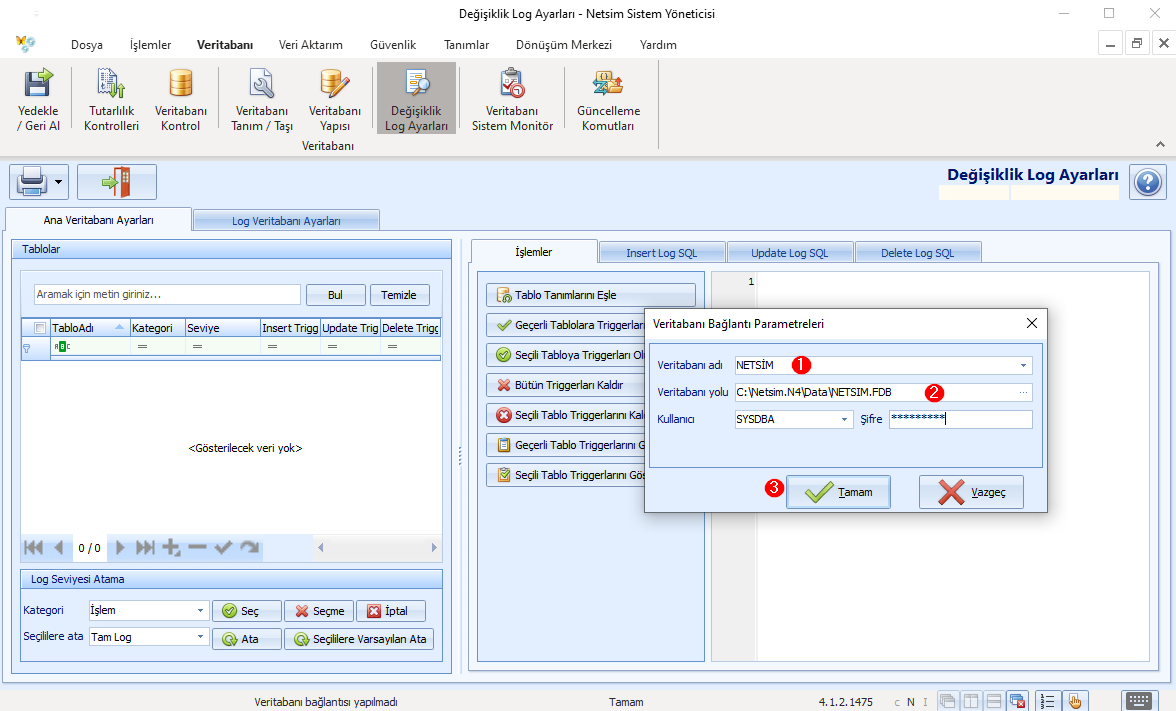Screen dimensions: 1176x711
Task: Collapse the ribbon with the chevron arrow
Action: coord(1160,144)
